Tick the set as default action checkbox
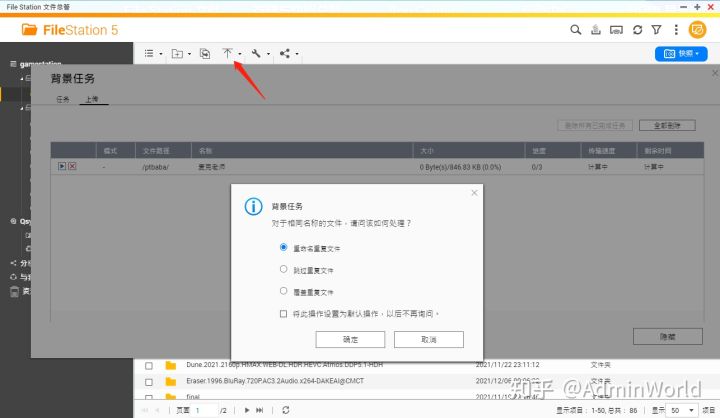This screenshot has height=418, width=720. point(284,313)
